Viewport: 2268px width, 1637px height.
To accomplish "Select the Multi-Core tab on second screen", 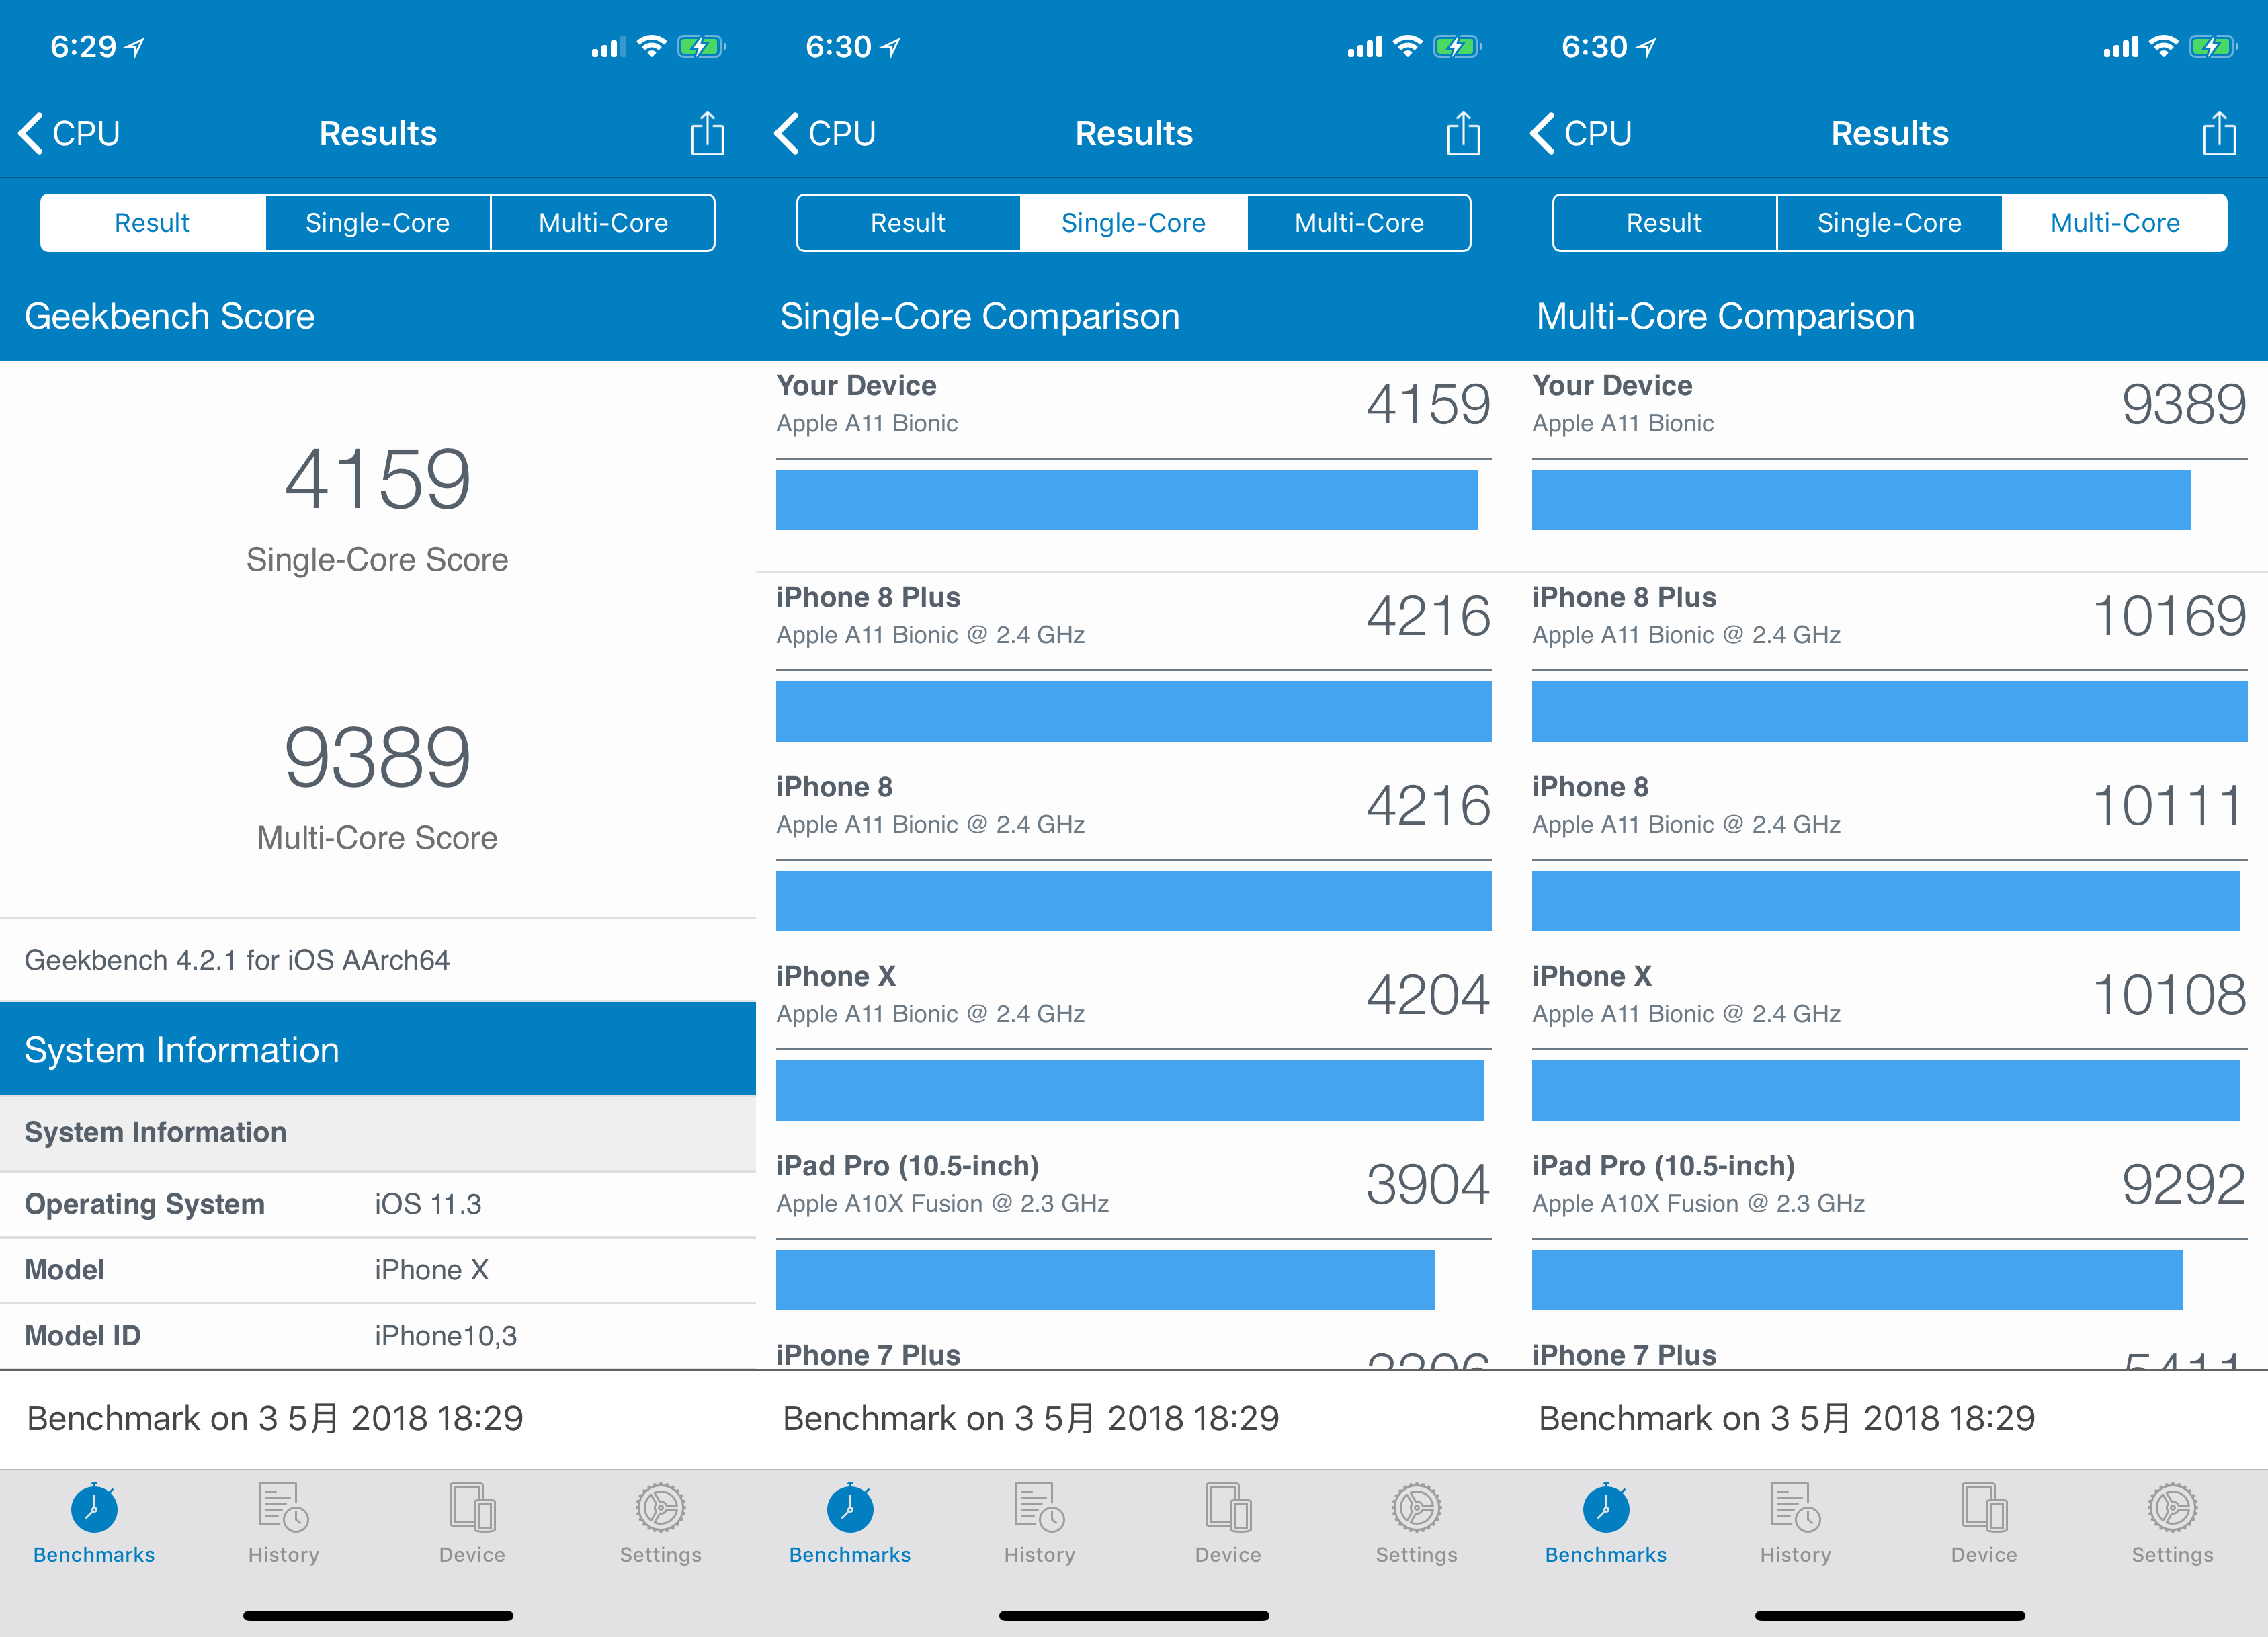I will 1365,218.
